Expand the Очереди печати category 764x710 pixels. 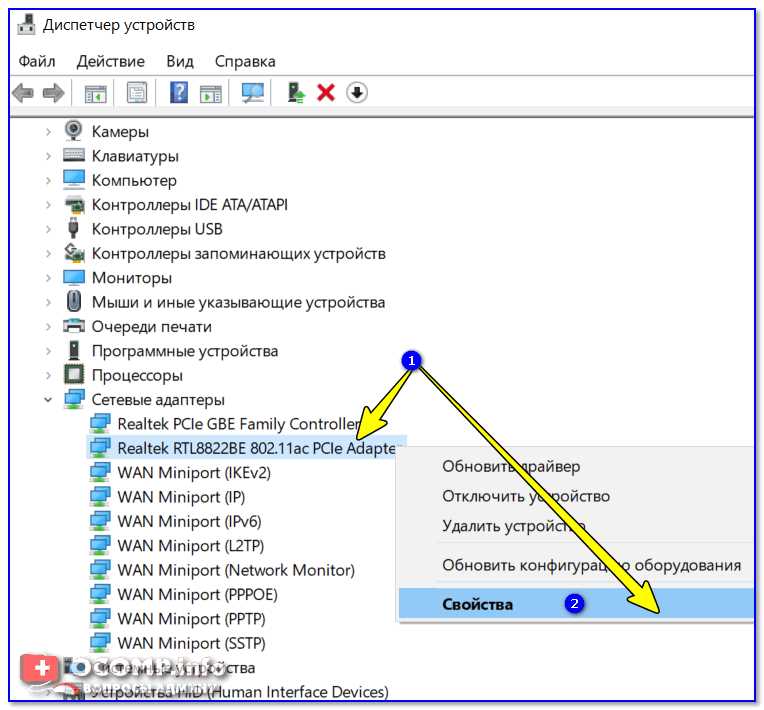[x=48, y=326]
